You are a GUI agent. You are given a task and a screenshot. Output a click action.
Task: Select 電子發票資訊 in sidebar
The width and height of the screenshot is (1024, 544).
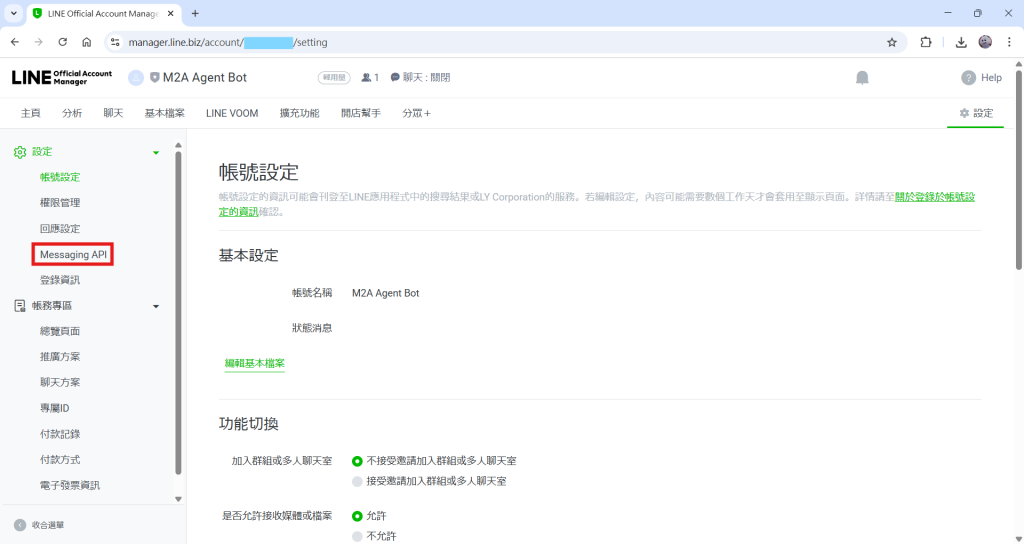70,485
